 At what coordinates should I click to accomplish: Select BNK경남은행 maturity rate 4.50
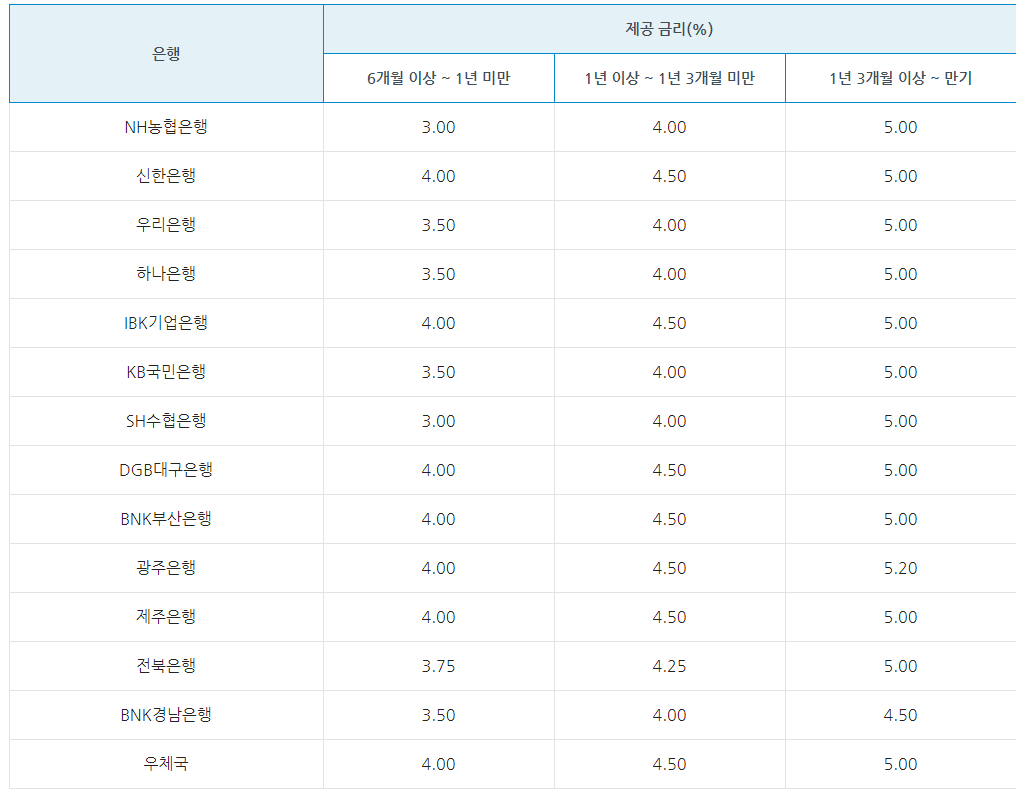coord(901,715)
